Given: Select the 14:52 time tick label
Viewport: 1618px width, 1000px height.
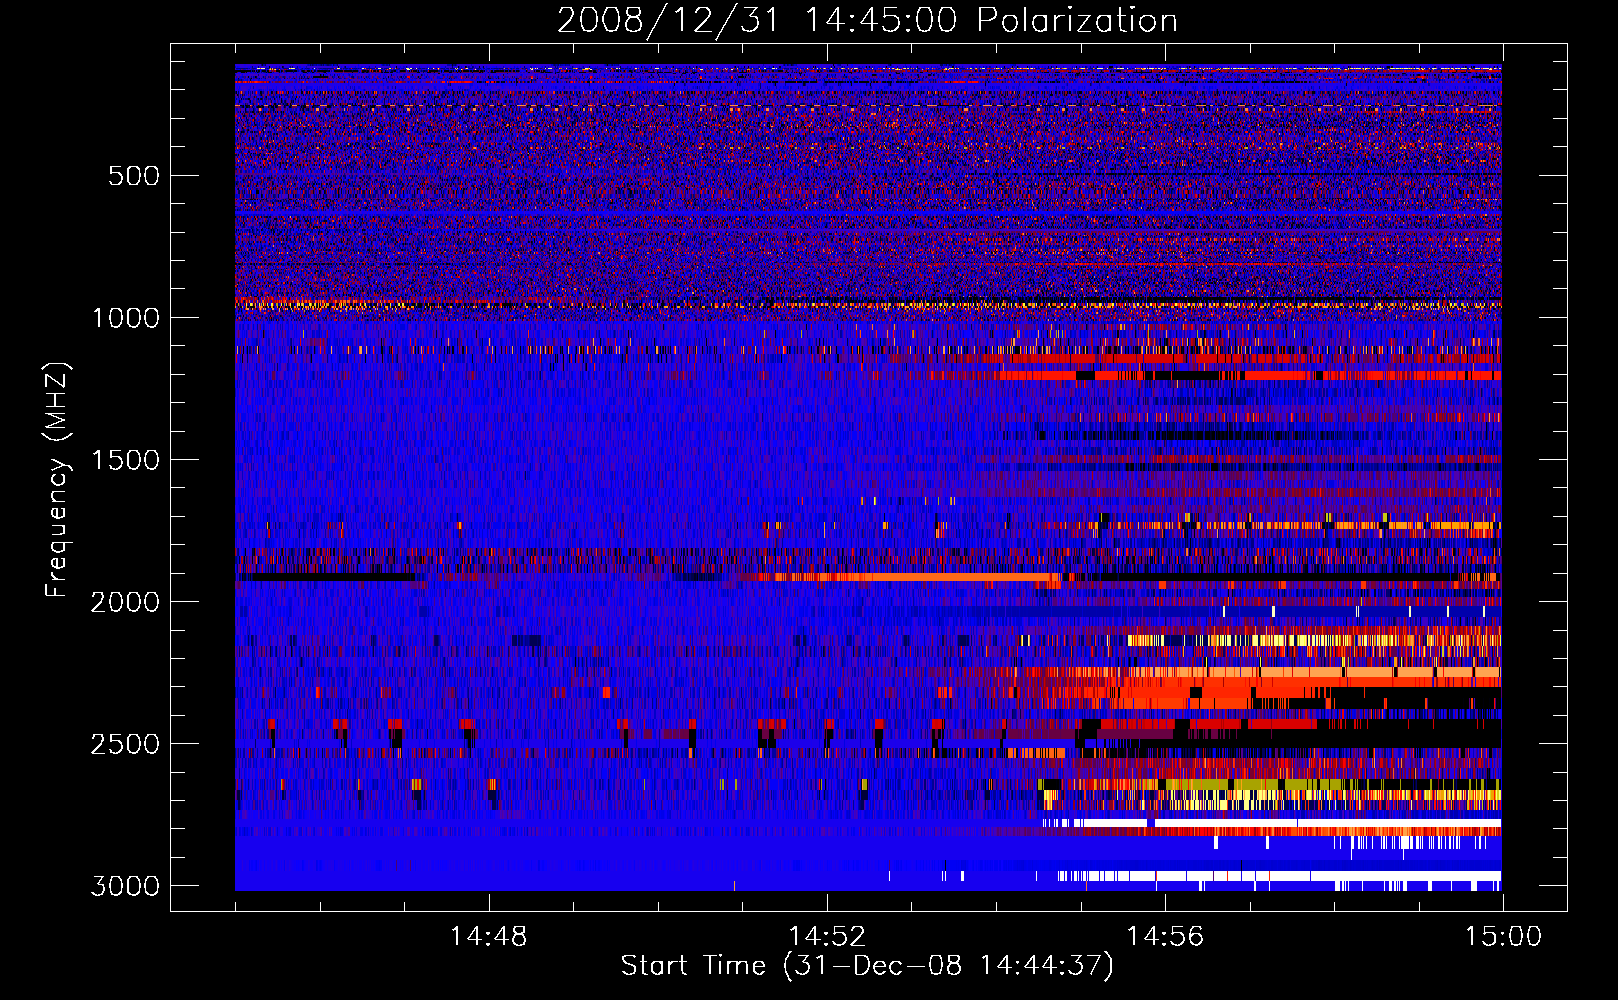Looking at the screenshot, I should tap(827, 937).
